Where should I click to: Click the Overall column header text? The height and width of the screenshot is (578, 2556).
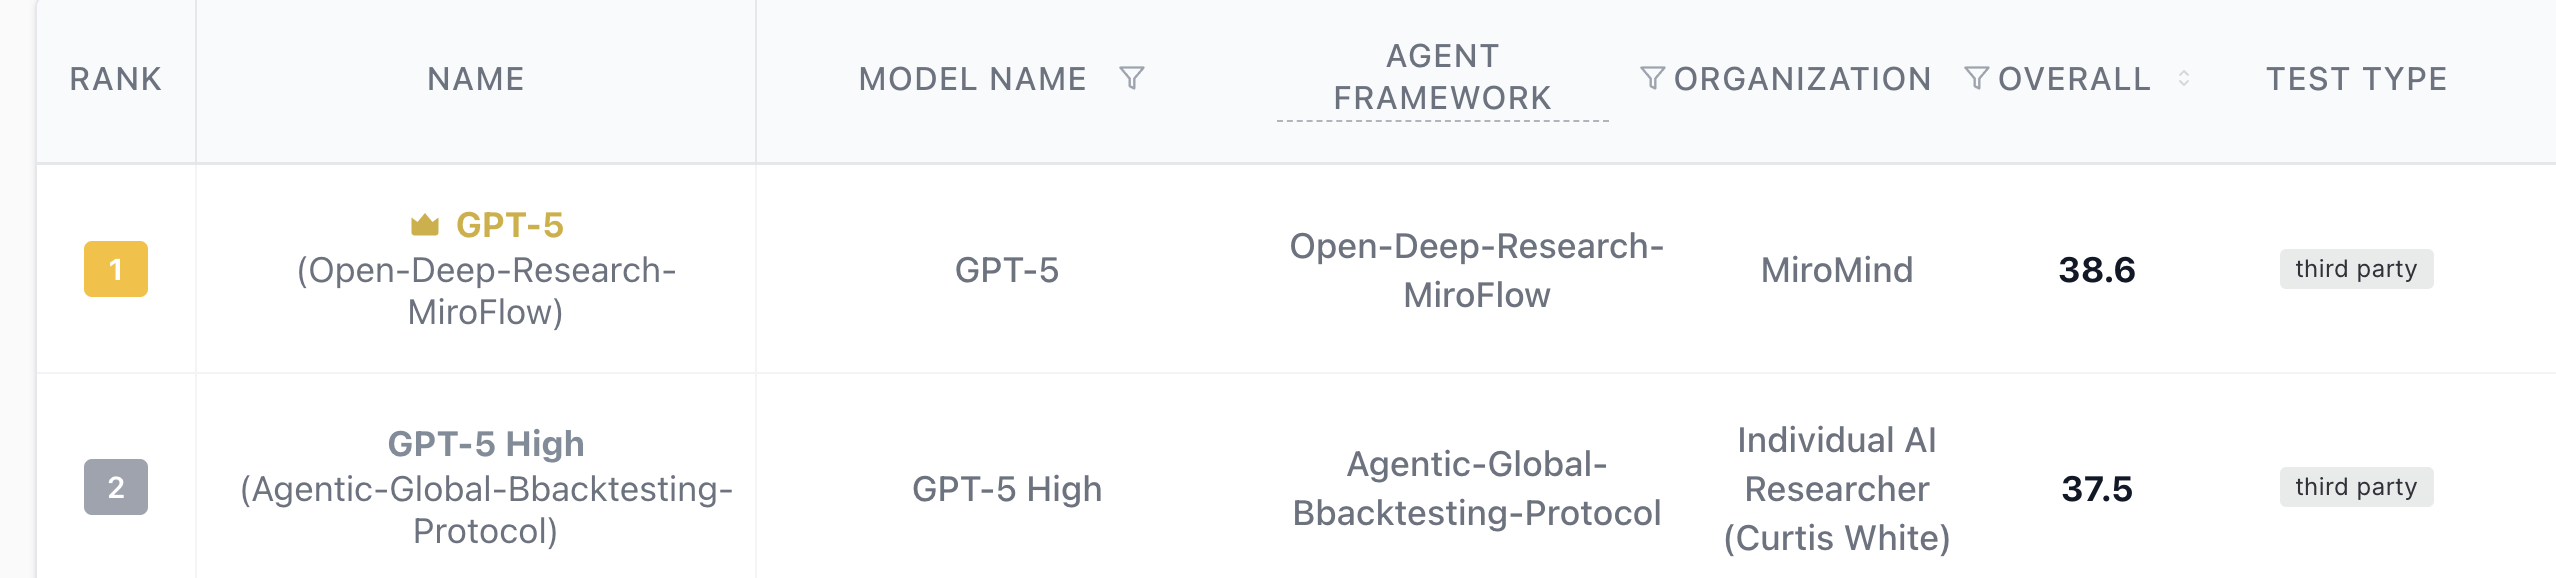click(2074, 79)
